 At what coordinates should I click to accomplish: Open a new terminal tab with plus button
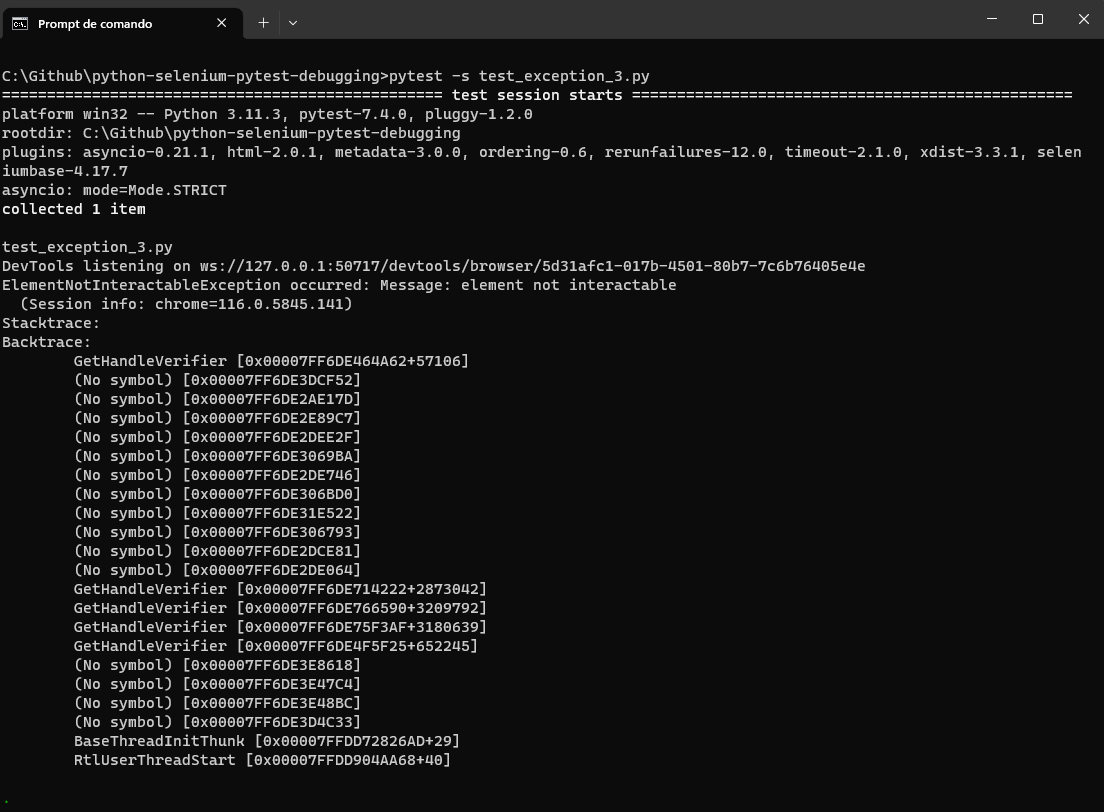263,22
